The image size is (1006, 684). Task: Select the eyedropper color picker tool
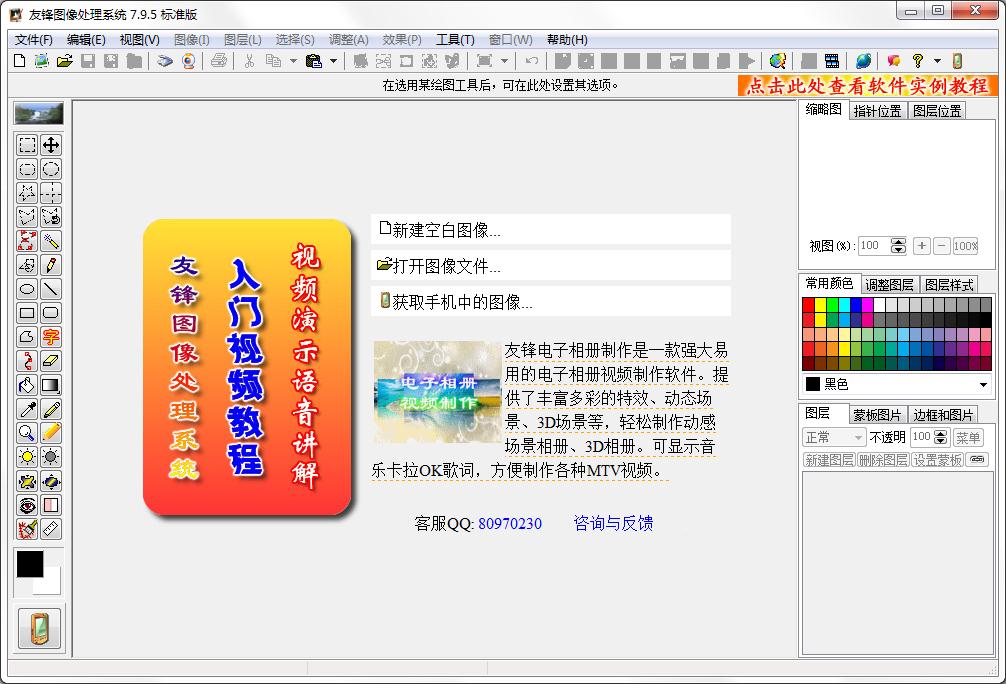tap(27, 409)
